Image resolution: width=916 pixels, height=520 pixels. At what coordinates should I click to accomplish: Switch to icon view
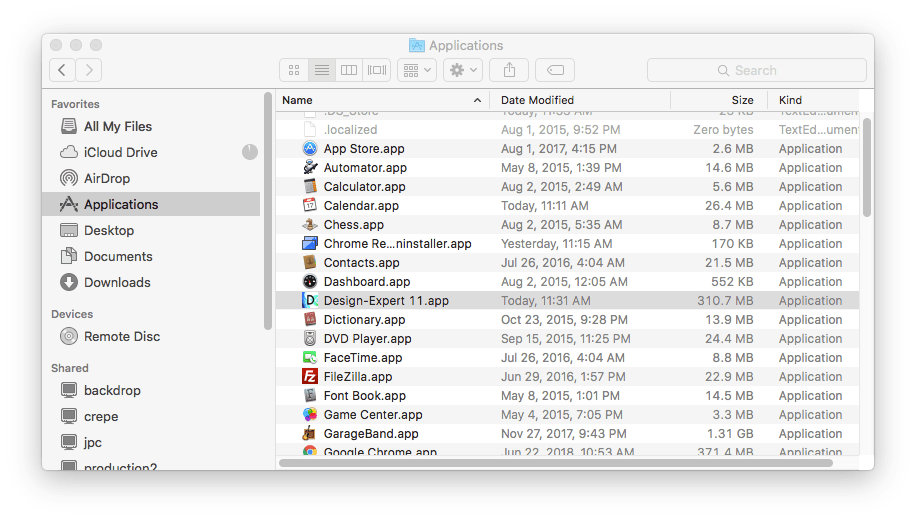tap(294, 70)
